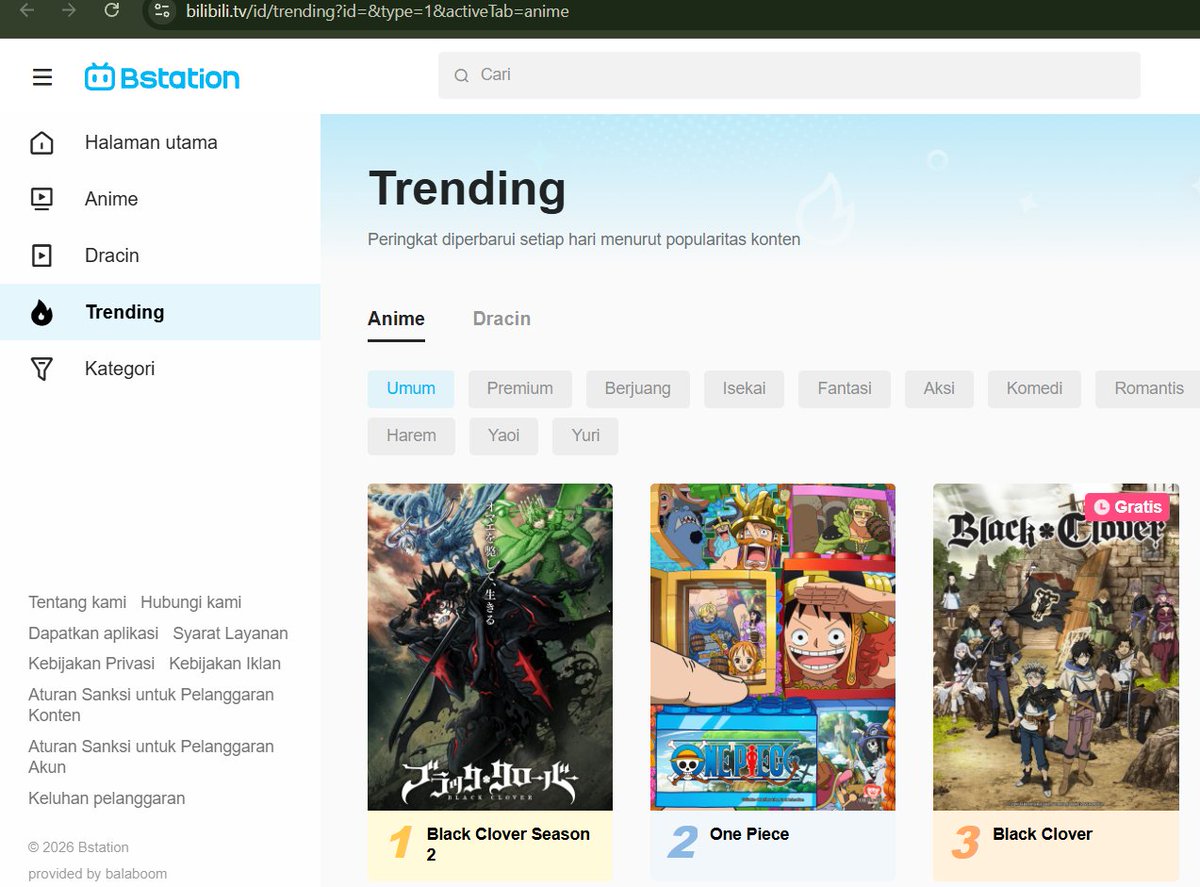Screen dimensions: 1200x887
Task: Click the Bstation logo
Action: click(x=162, y=77)
